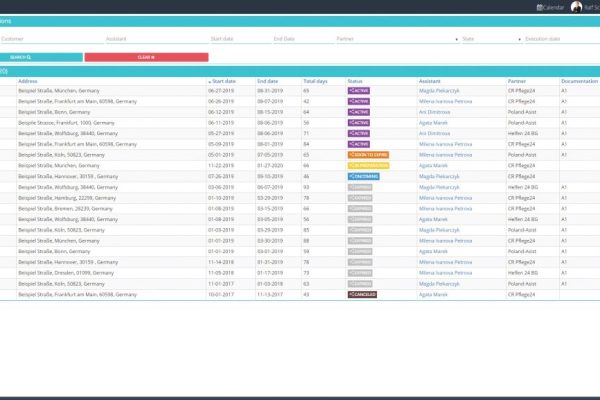
Task: Click ACTIVE badge in 06-11-2019 row
Action: (x=359, y=123)
